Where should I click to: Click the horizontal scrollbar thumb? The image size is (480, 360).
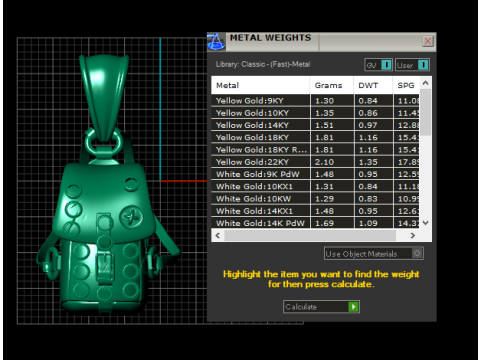310,236
